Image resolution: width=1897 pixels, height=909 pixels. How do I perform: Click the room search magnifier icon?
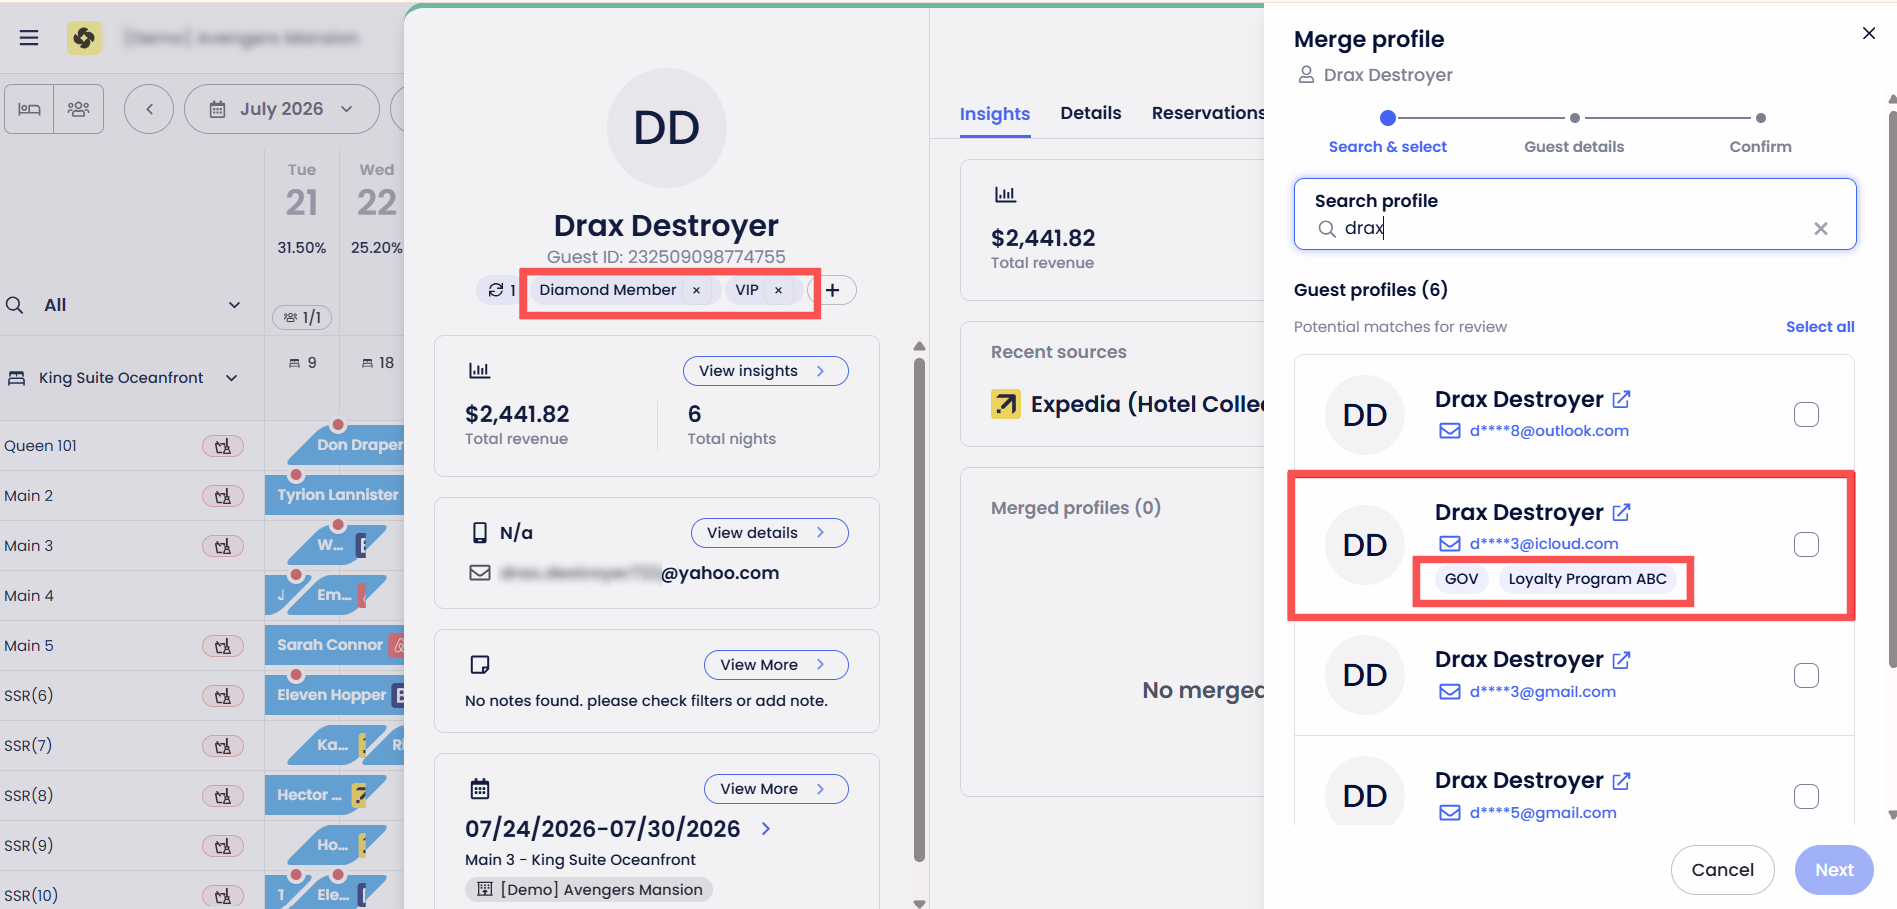pos(15,305)
